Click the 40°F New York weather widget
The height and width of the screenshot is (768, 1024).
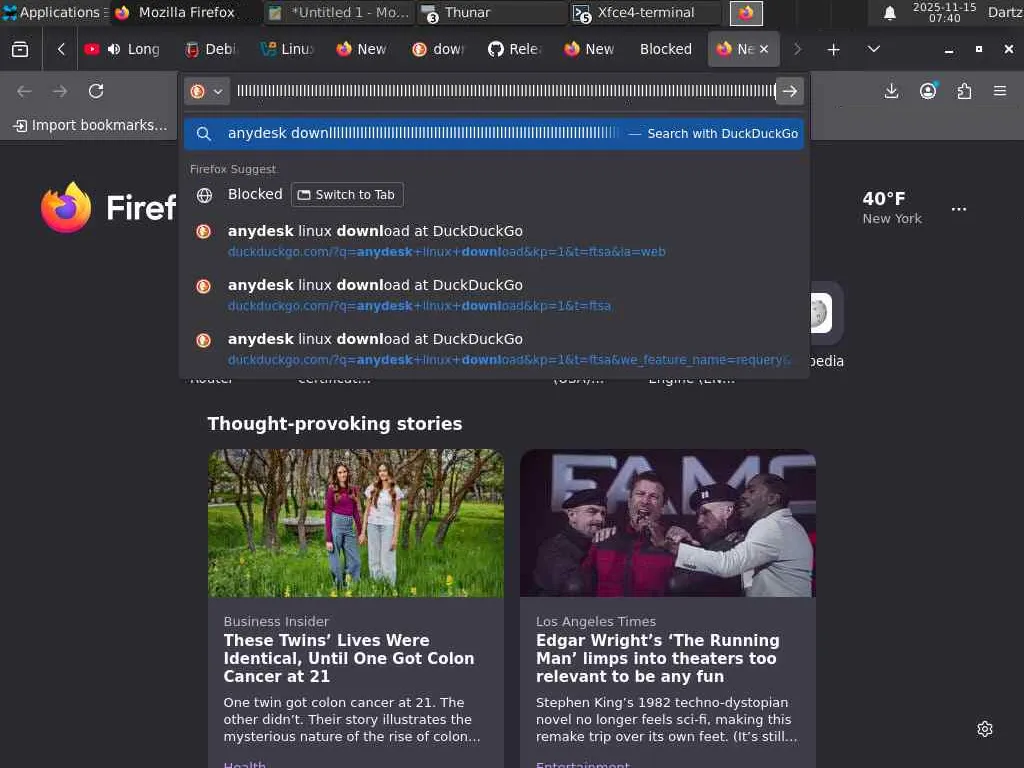[x=891, y=208]
